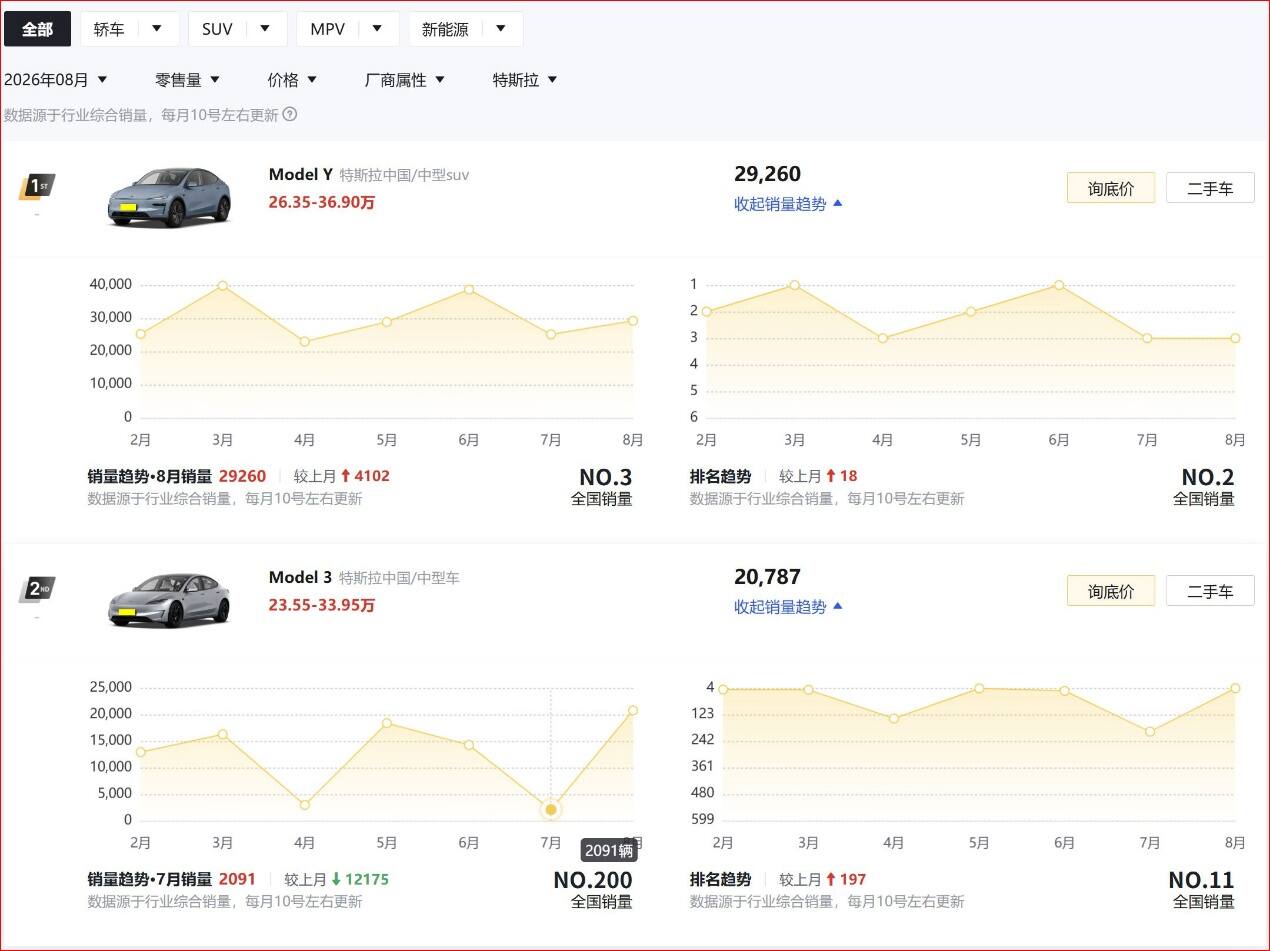
Task: Click 二手车 button for Model 3
Action: pyautogui.click(x=1210, y=591)
